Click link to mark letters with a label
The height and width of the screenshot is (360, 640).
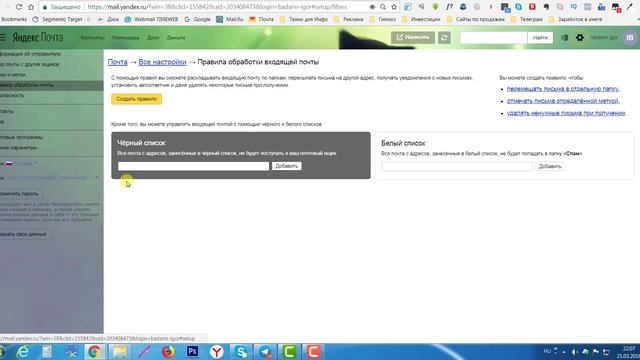pos(563,101)
